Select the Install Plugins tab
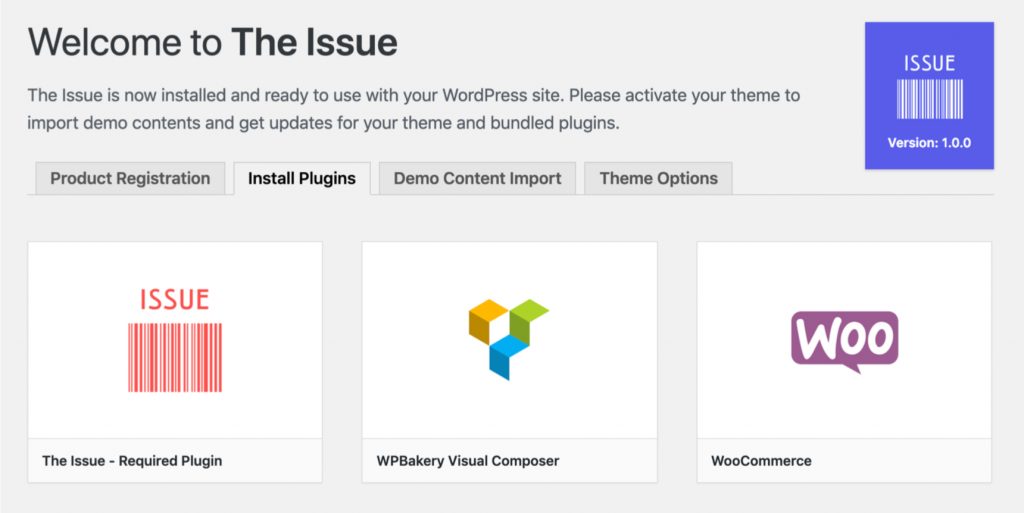The width and height of the screenshot is (1024, 513). (x=302, y=178)
